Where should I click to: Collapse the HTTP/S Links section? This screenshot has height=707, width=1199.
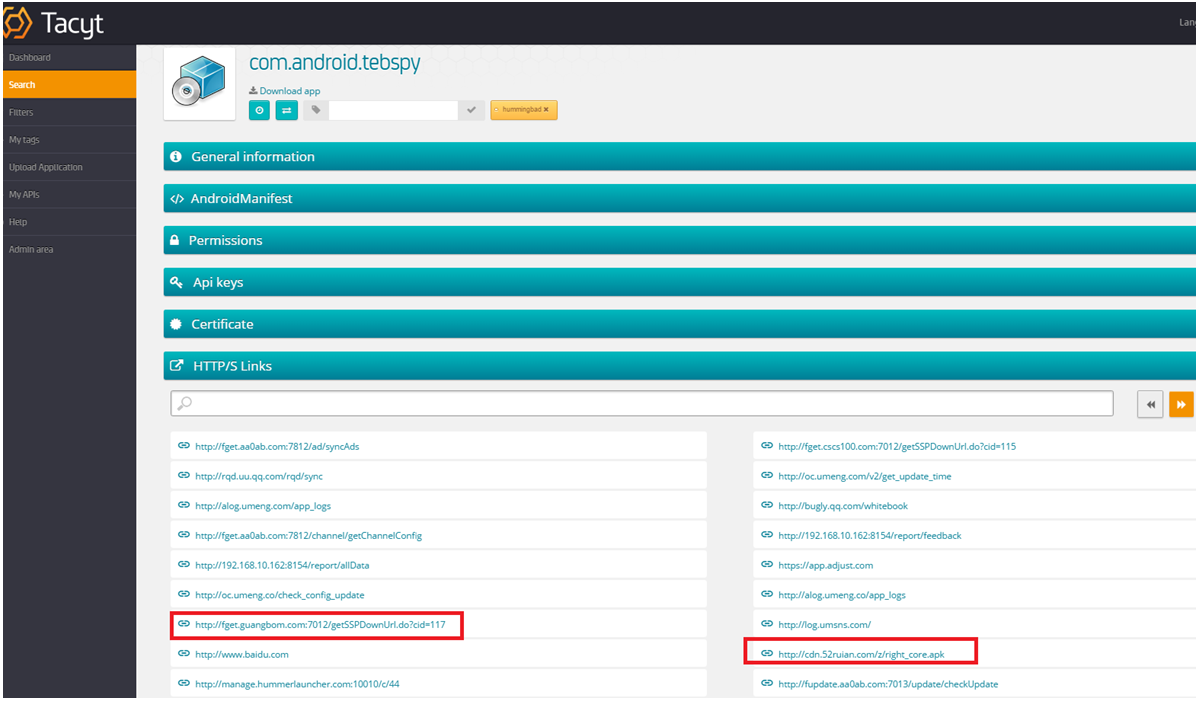(680, 366)
